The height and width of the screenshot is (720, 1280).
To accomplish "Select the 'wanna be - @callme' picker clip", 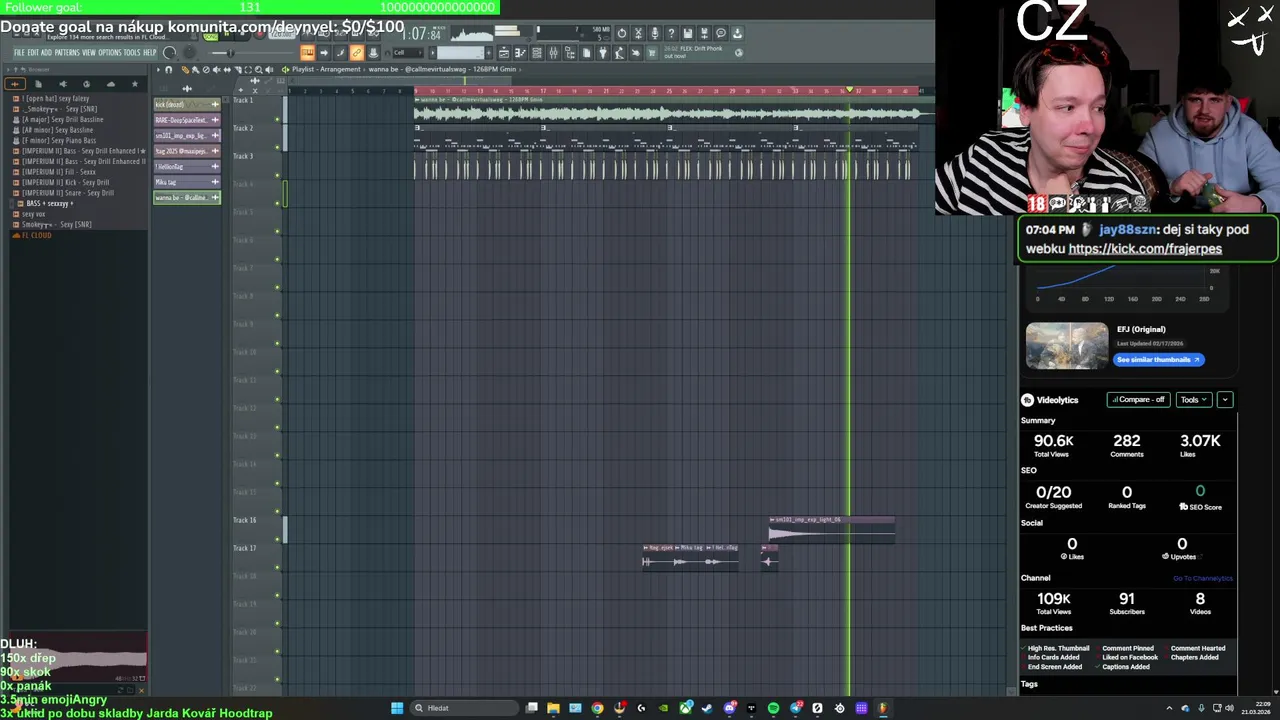I will (187, 197).
